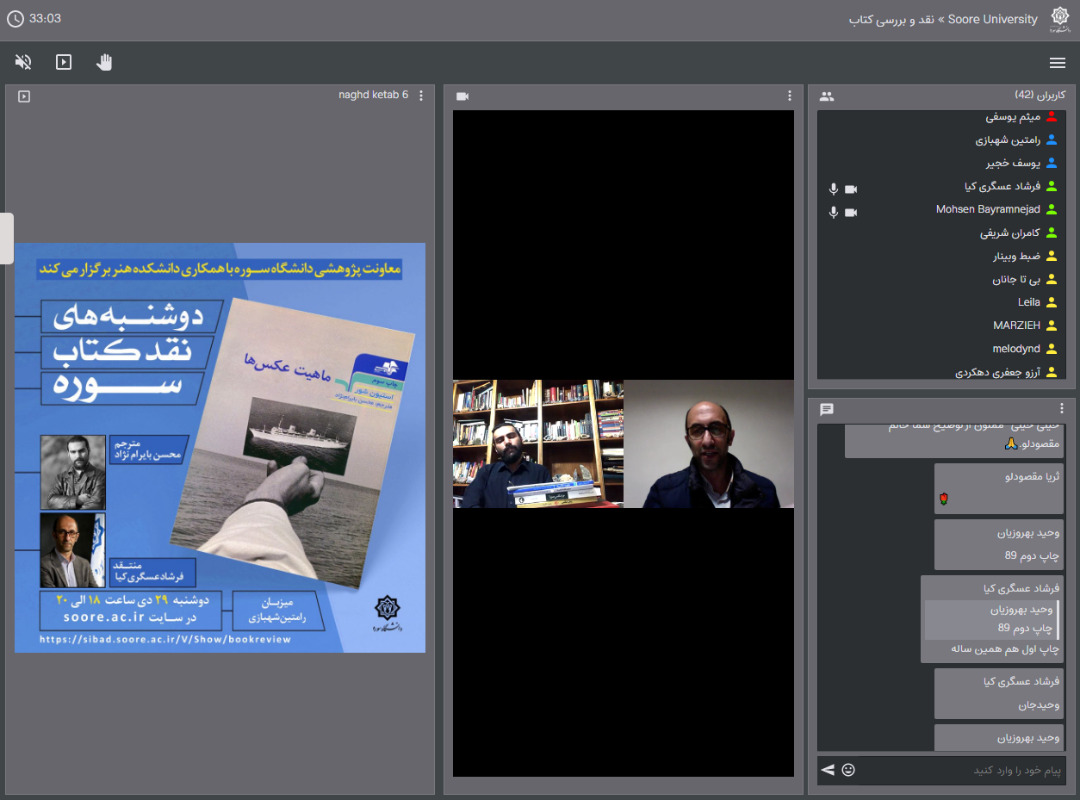The width and height of the screenshot is (1080, 800).
Task: Click the right video feed of bald man
Action: (709, 444)
